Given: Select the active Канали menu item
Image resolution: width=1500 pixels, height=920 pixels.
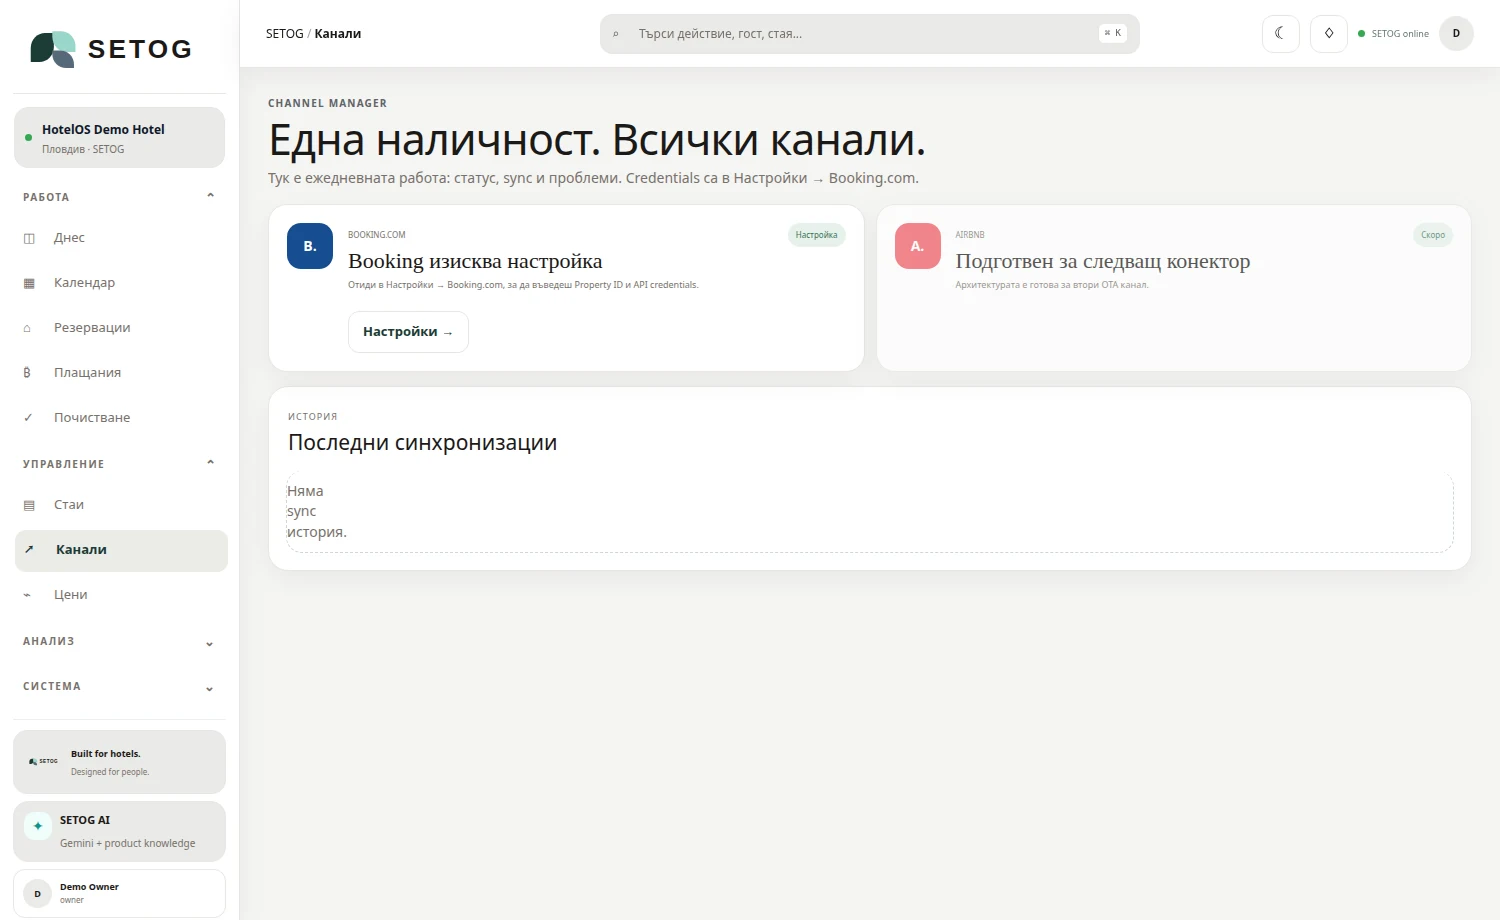Looking at the screenshot, I should point(121,551).
